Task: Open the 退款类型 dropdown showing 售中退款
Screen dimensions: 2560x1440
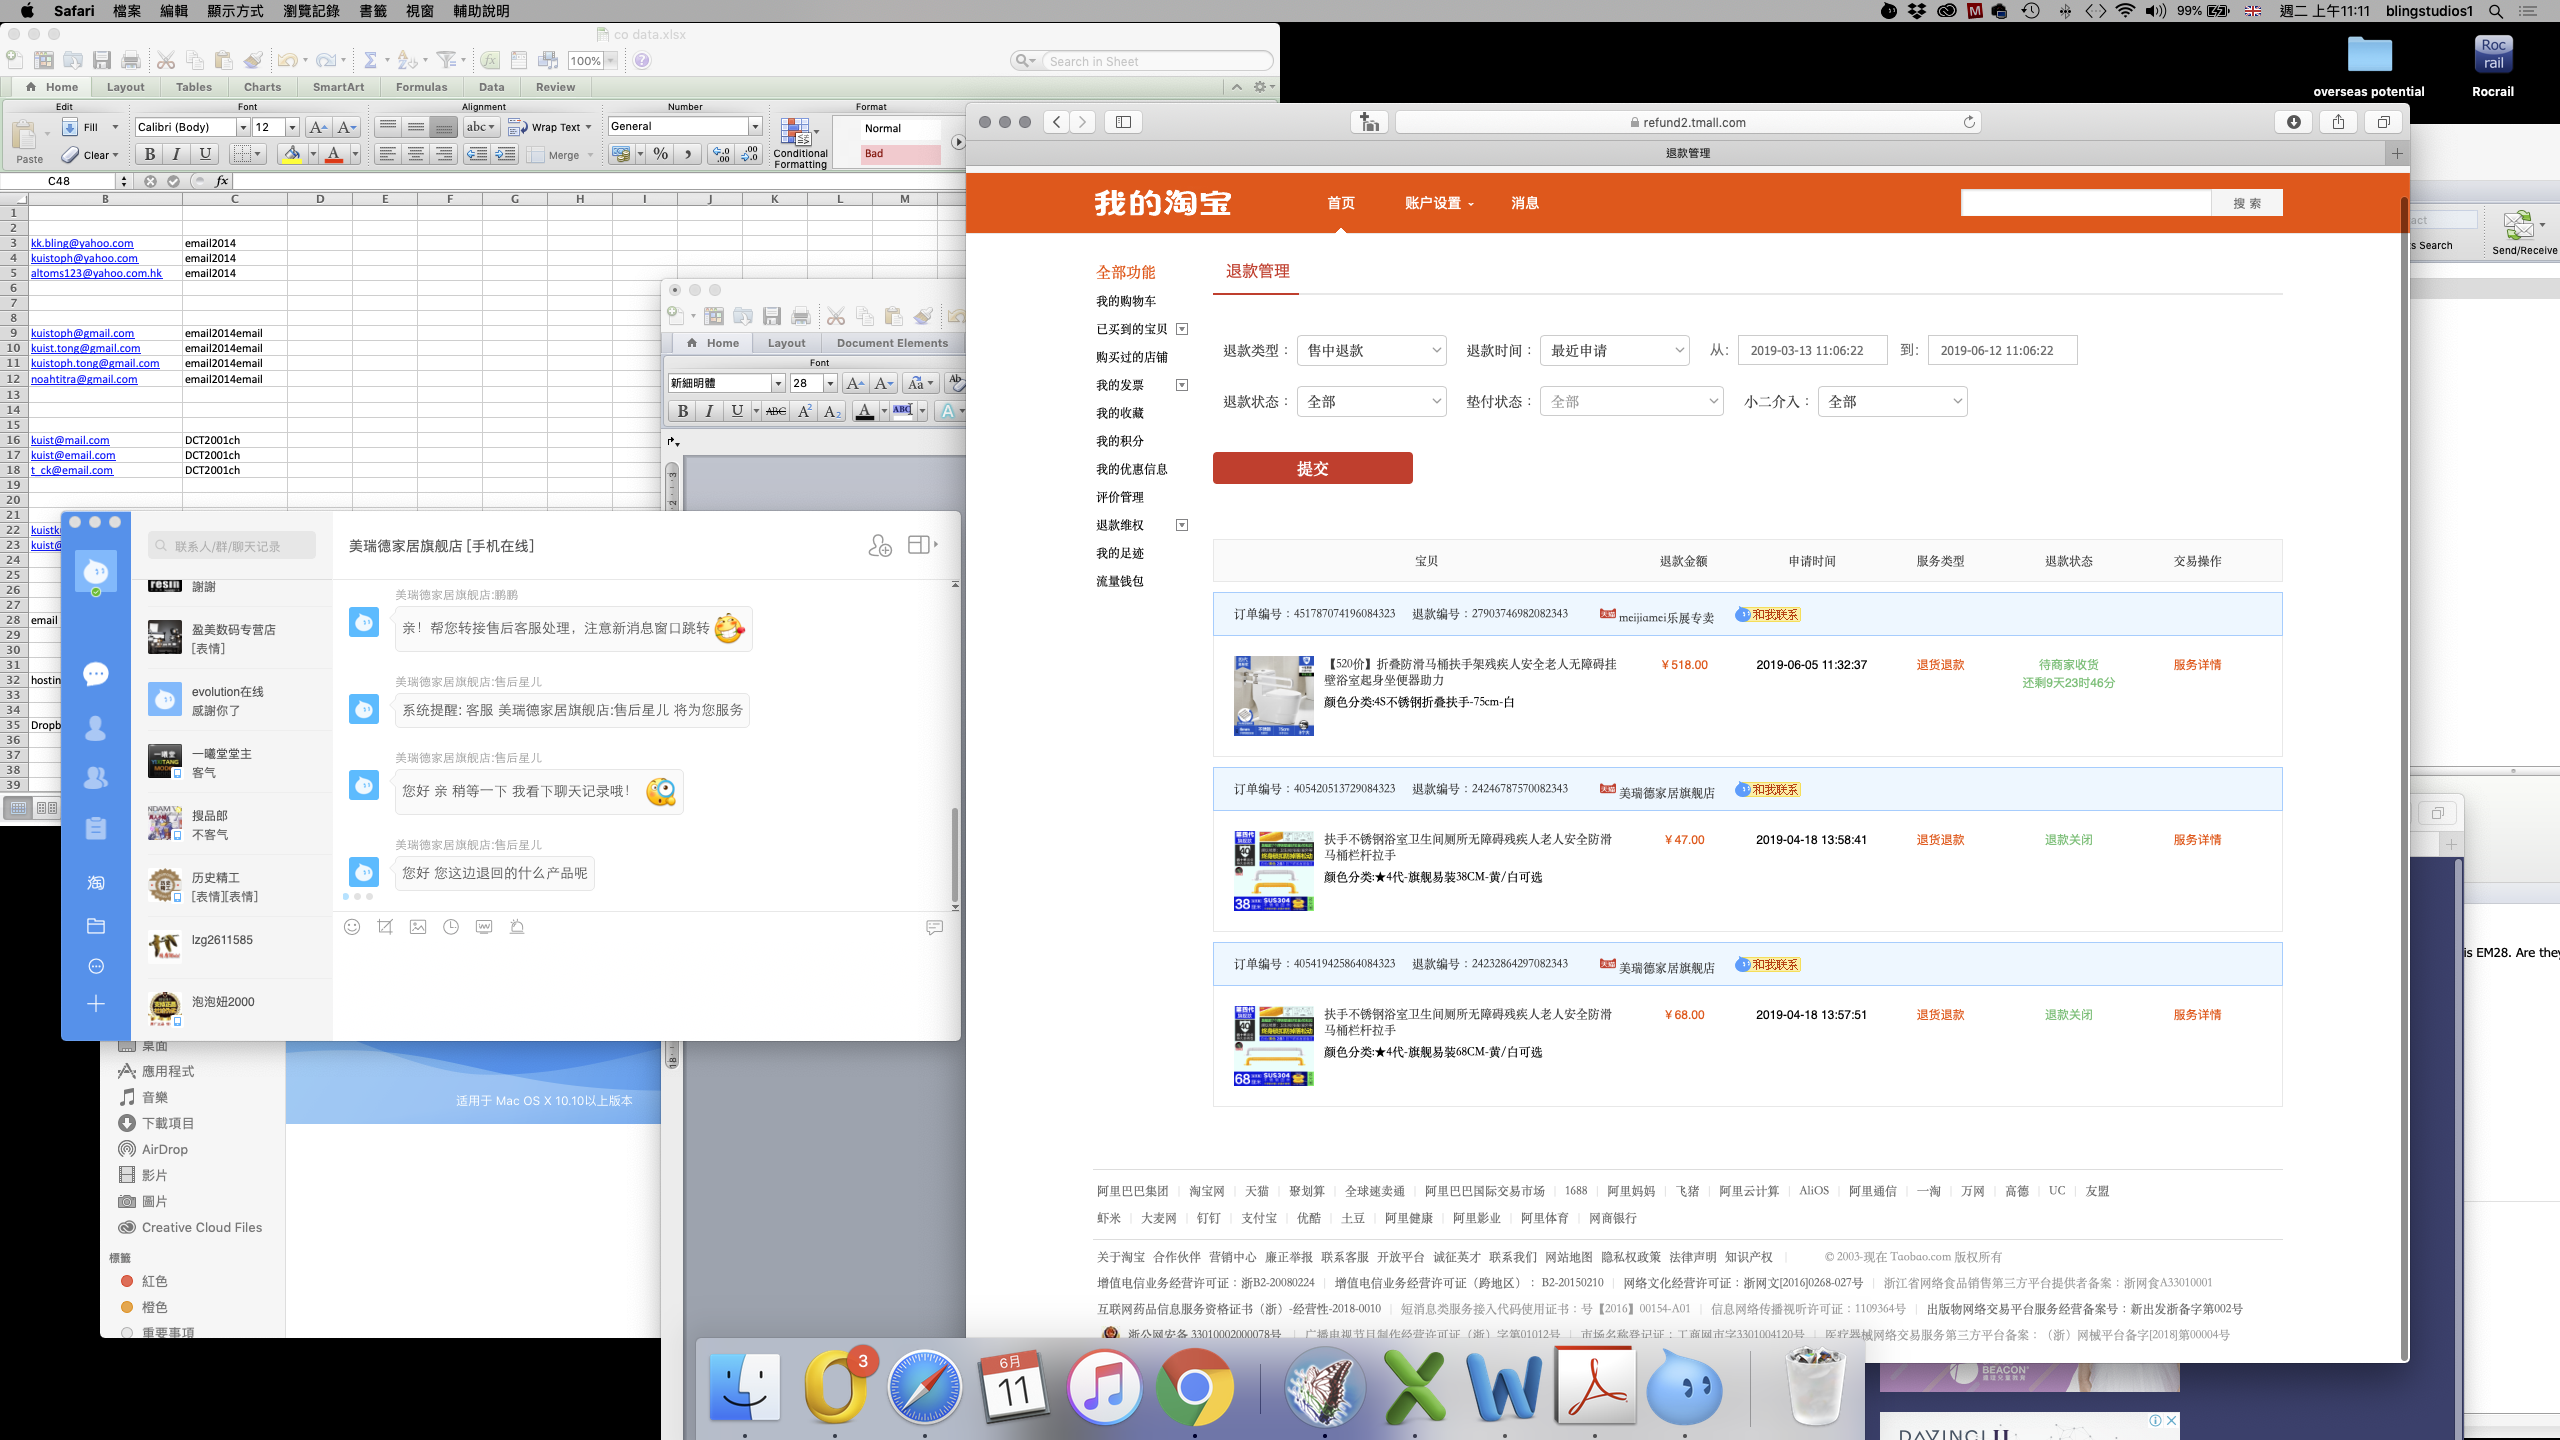Action: point(1371,351)
